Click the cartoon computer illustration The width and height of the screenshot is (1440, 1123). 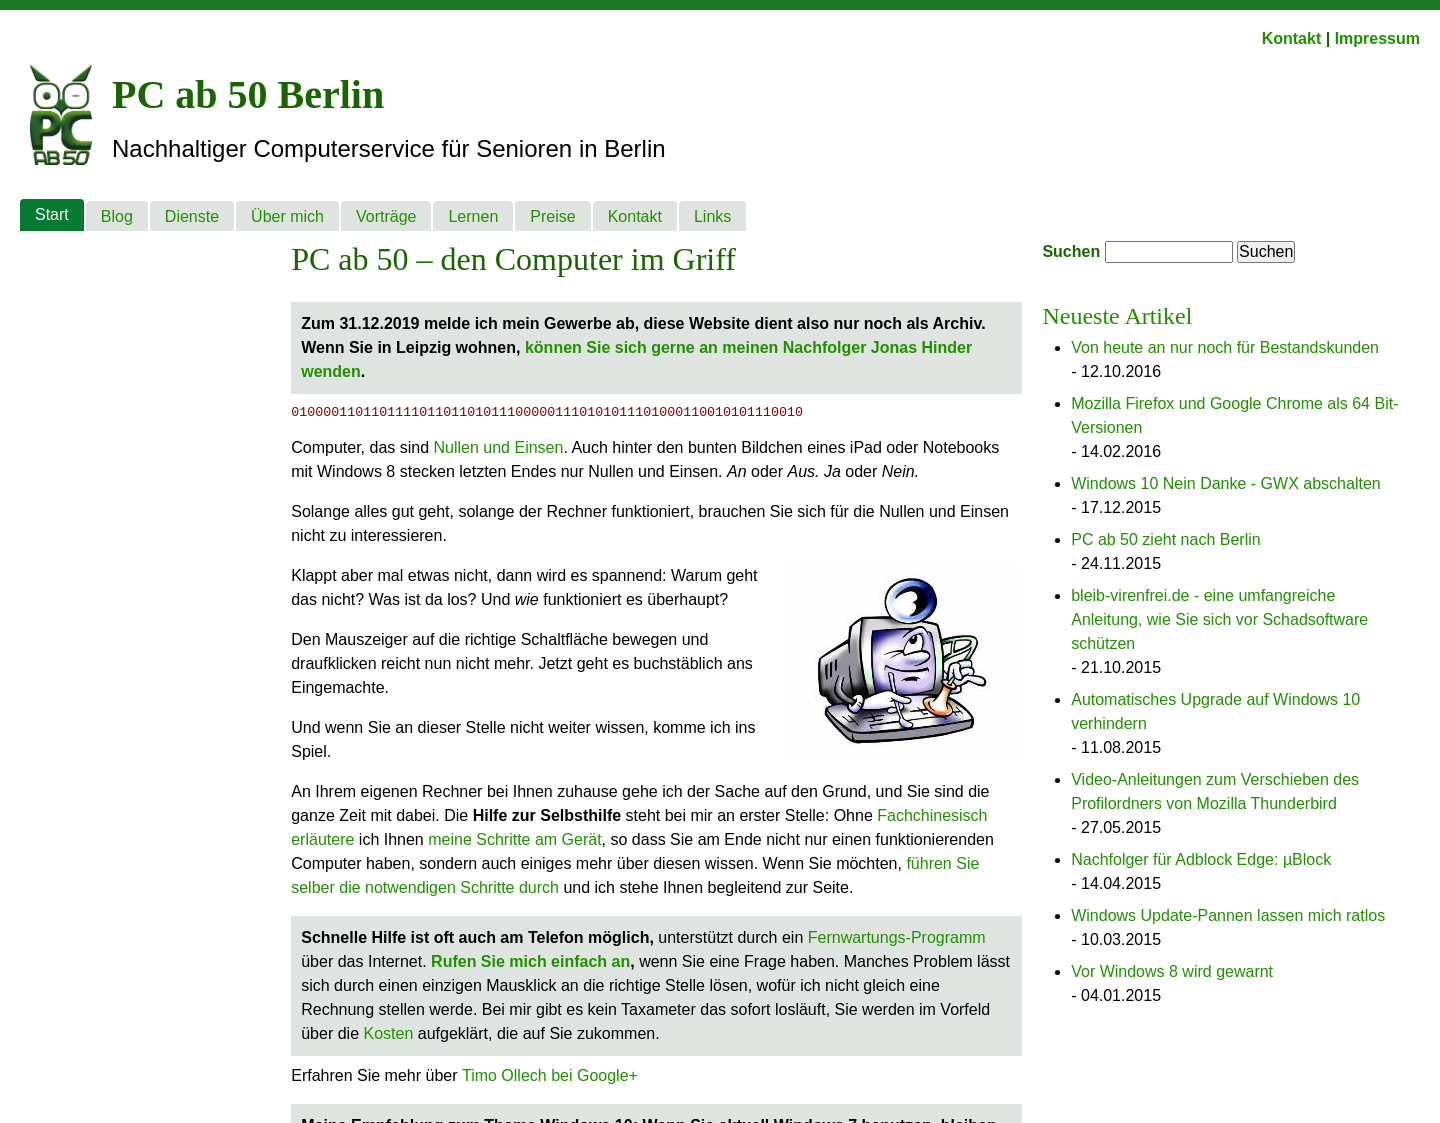pos(901,659)
